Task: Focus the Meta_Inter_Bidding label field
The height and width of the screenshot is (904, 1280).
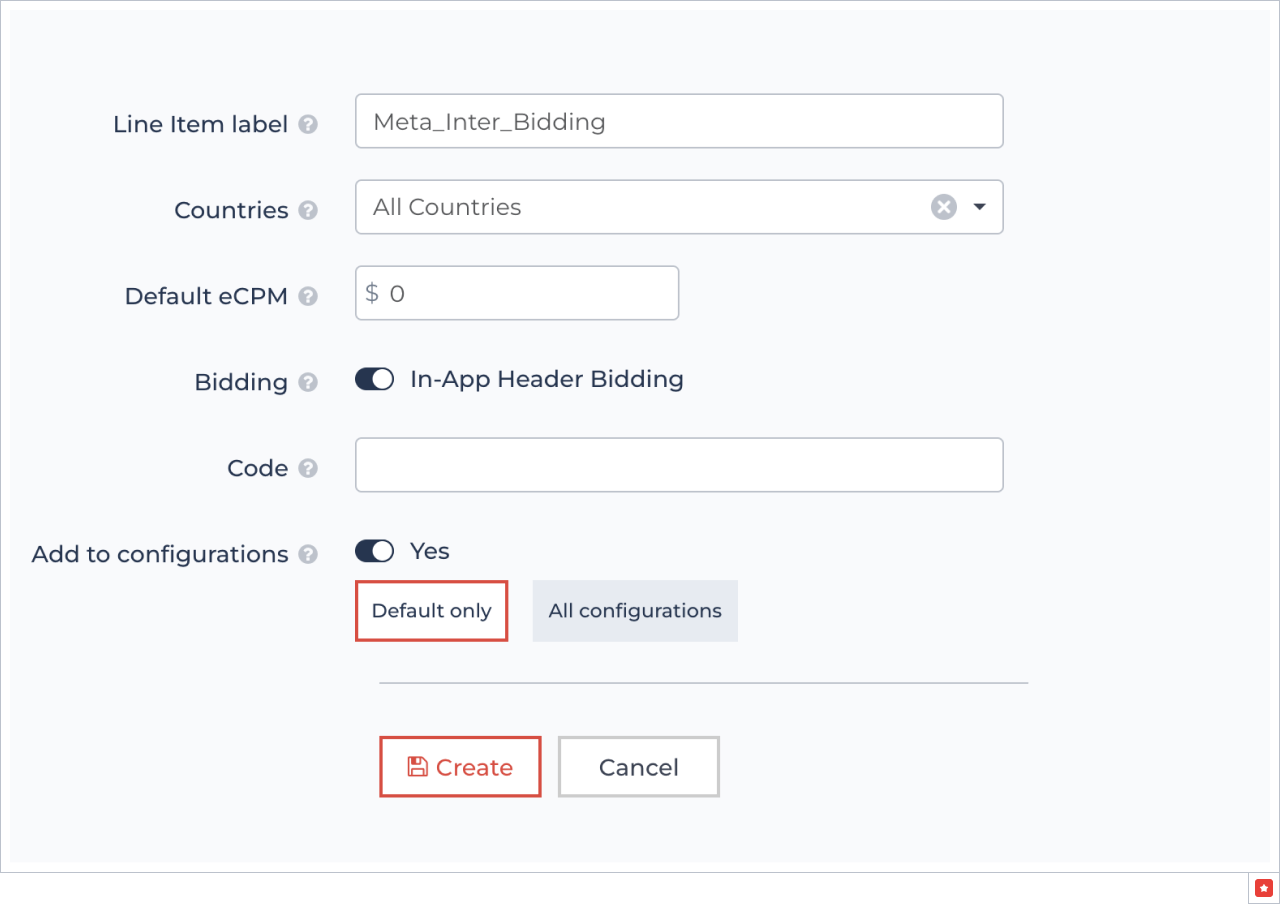Action: click(x=679, y=121)
